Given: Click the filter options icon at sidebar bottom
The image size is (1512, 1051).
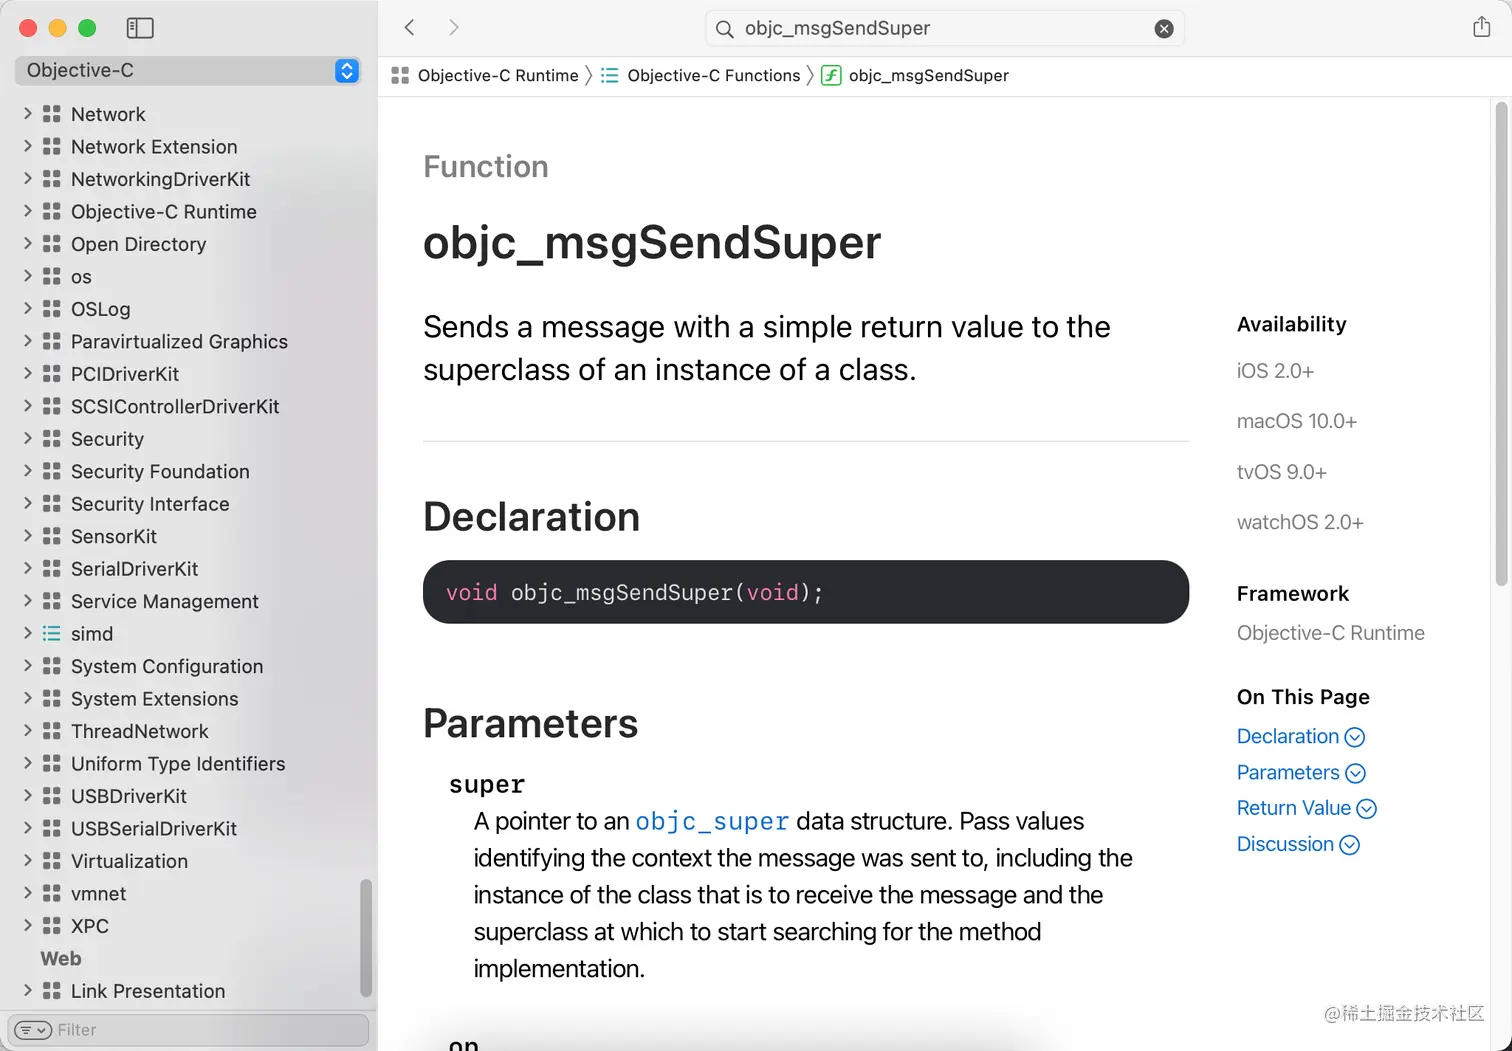Looking at the screenshot, I should [x=33, y=1030].
